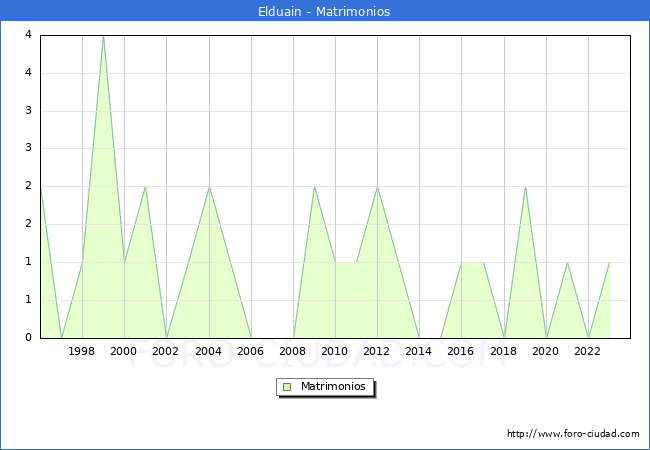Image resolution: width=650 pixels, height=450 pixels.
Task: Click the 2022 x-axis label
Action: pyautogui.click(x=587, y=351)
